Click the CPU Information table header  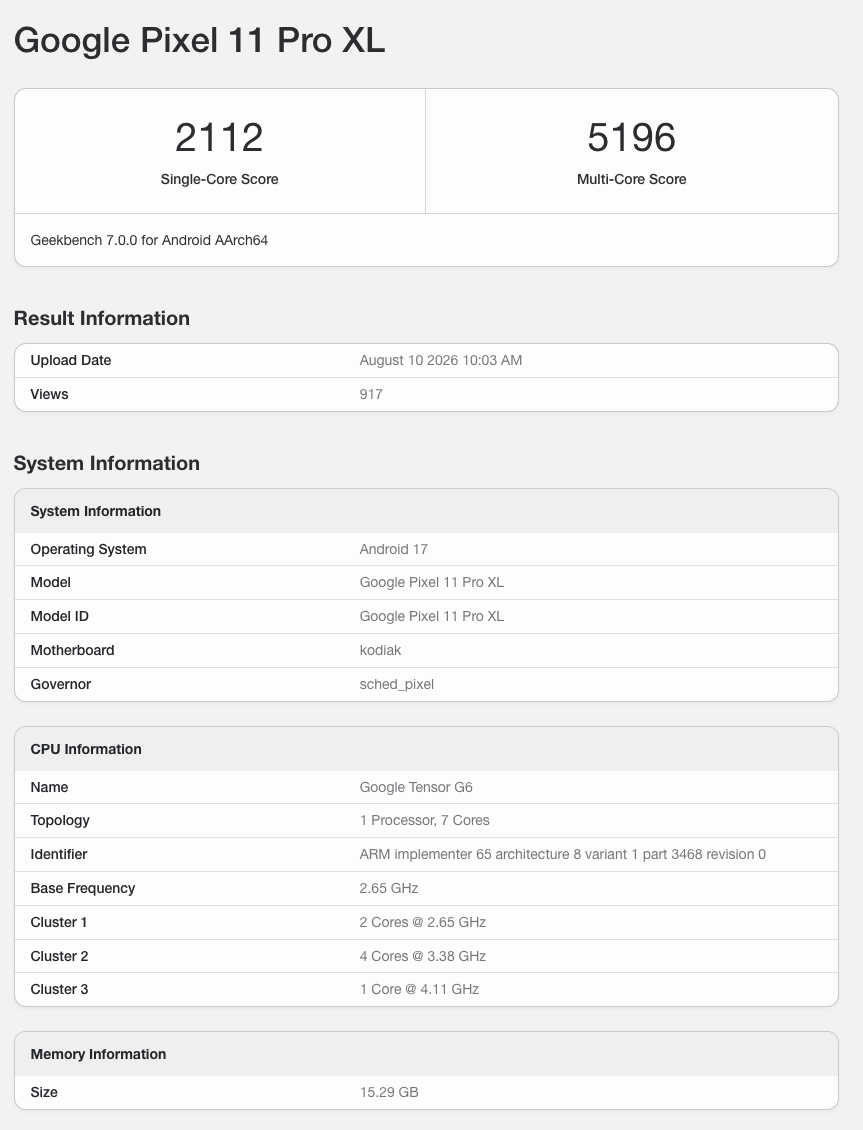coord(86,749)
